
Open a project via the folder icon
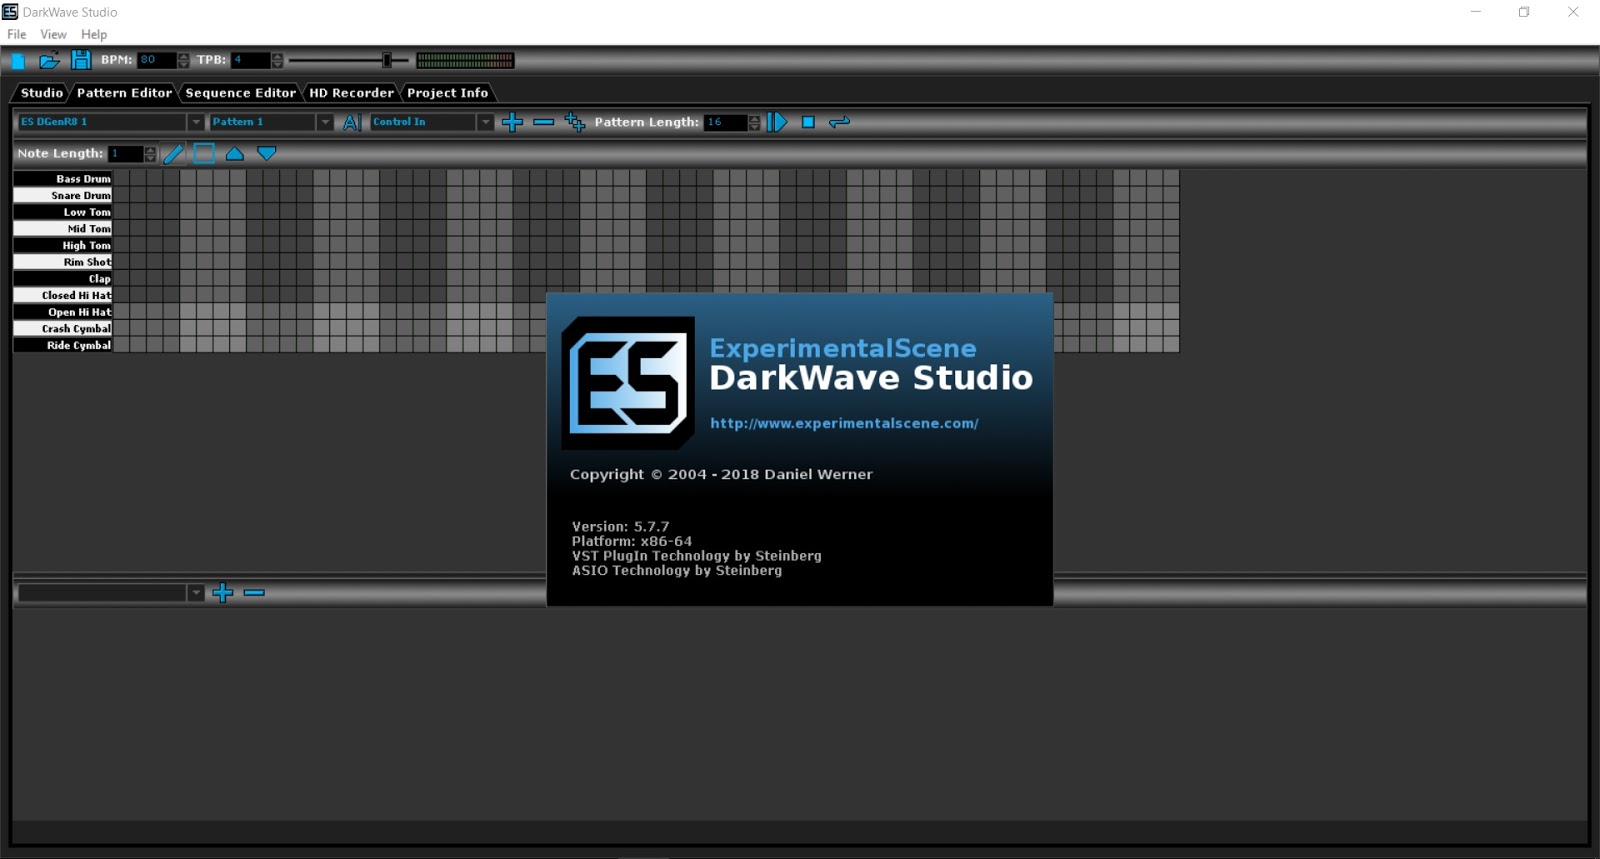[49, 60]
